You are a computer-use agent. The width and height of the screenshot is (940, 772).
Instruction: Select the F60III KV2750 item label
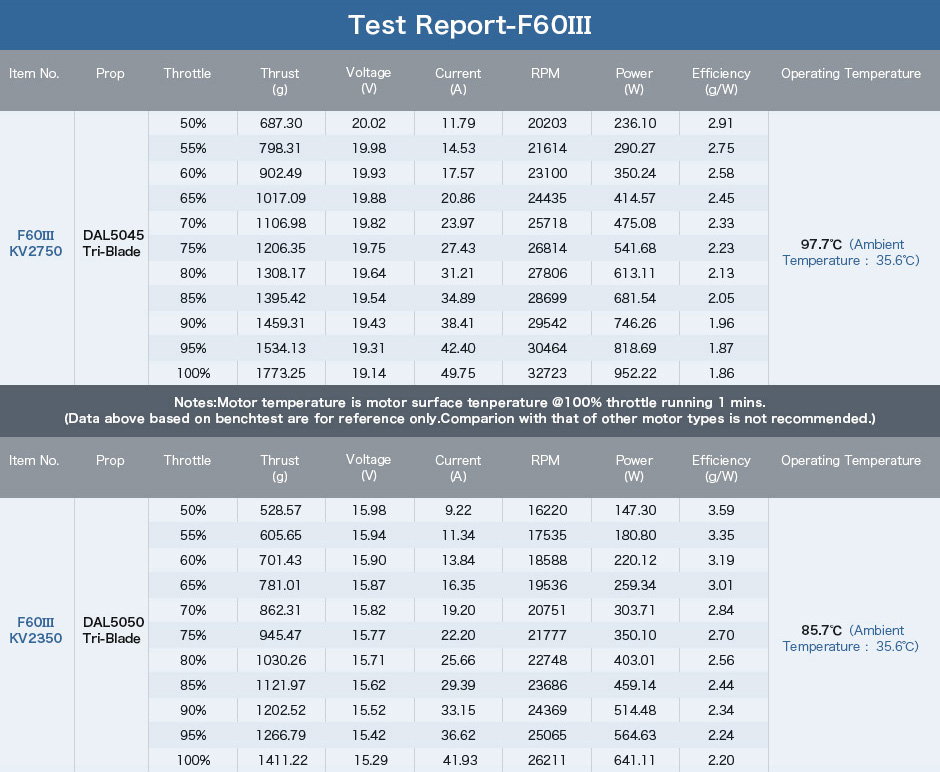(35, 243)
